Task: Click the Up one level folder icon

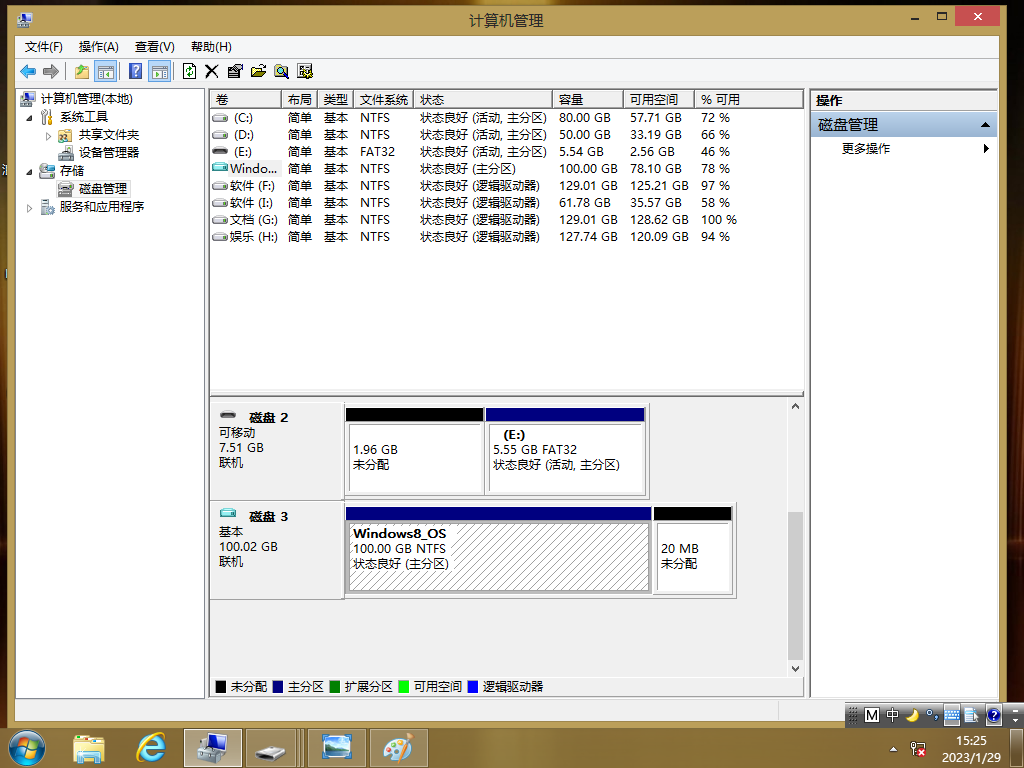Action: (x=82, y=71)
